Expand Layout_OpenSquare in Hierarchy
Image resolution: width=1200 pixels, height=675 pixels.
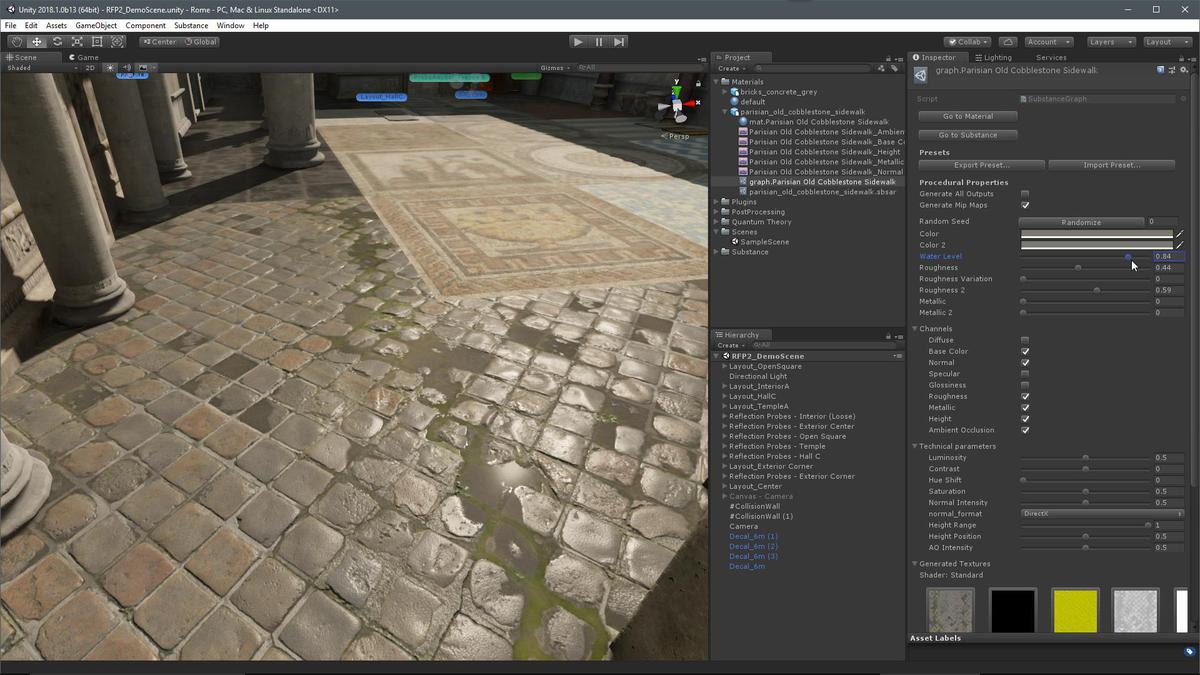point(725,366)
